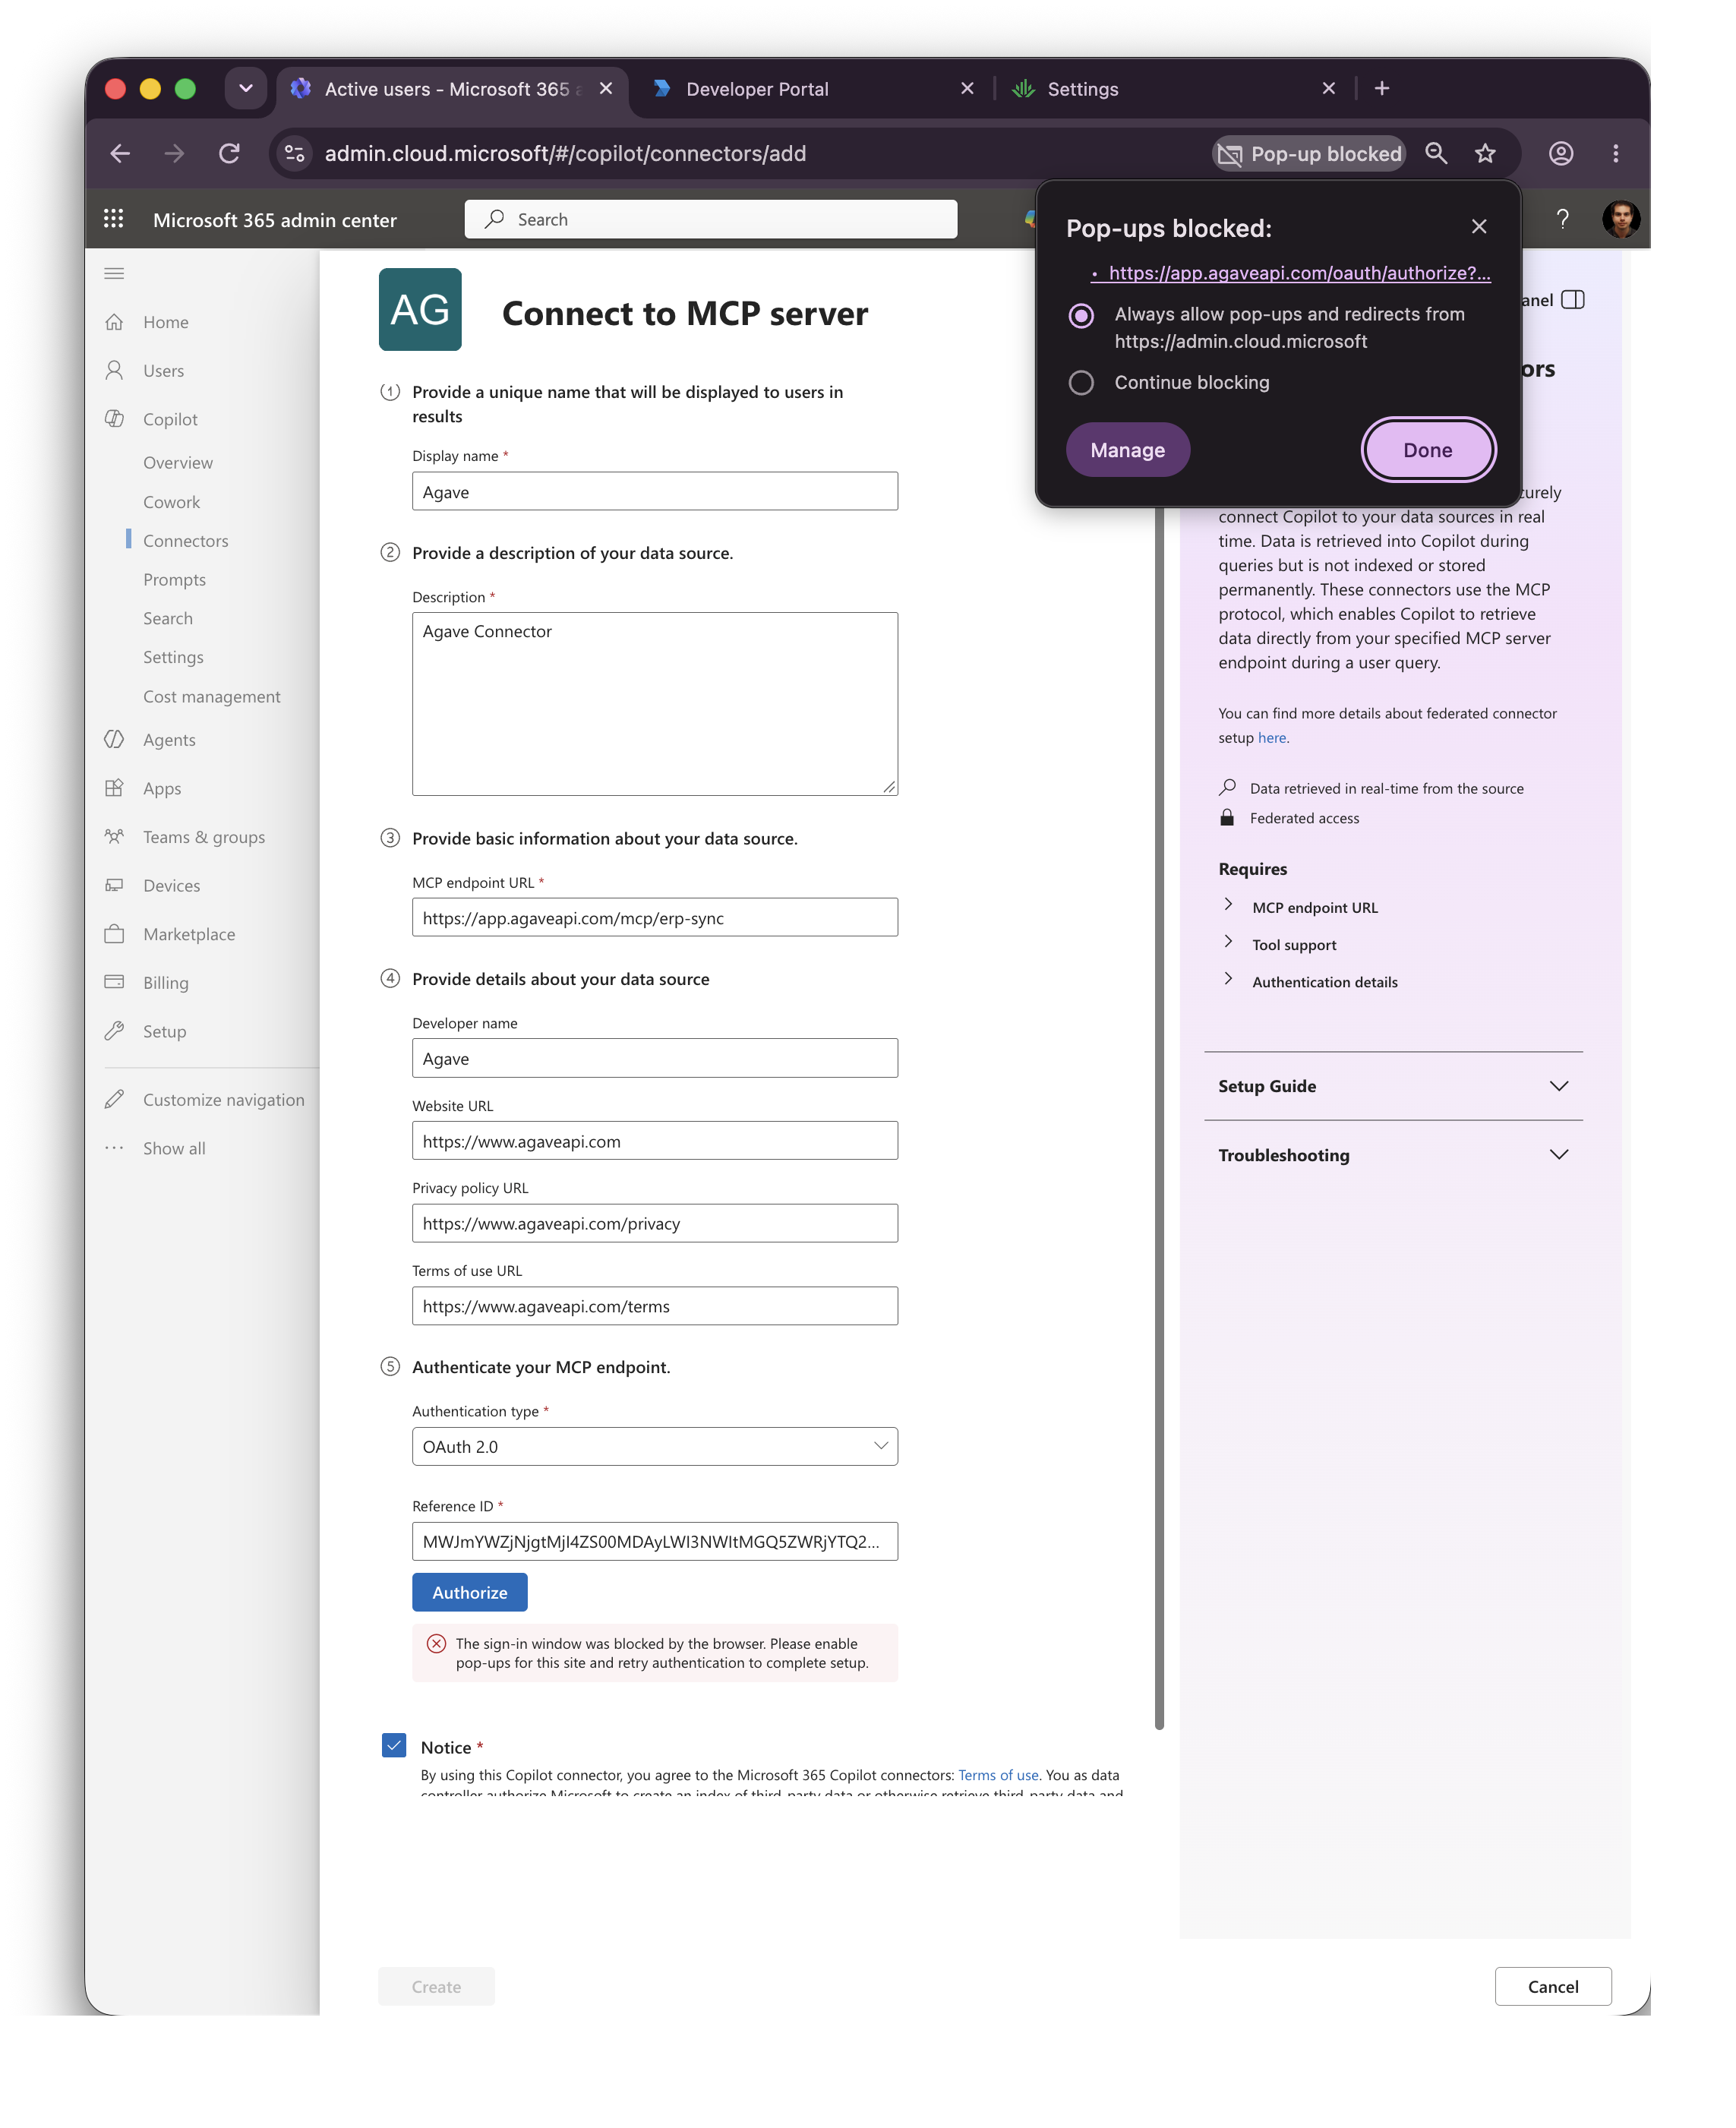This screenshot has width=1736, height=2128.
Task: Click the browser back arrow
Action: click(x=120, y=153)
